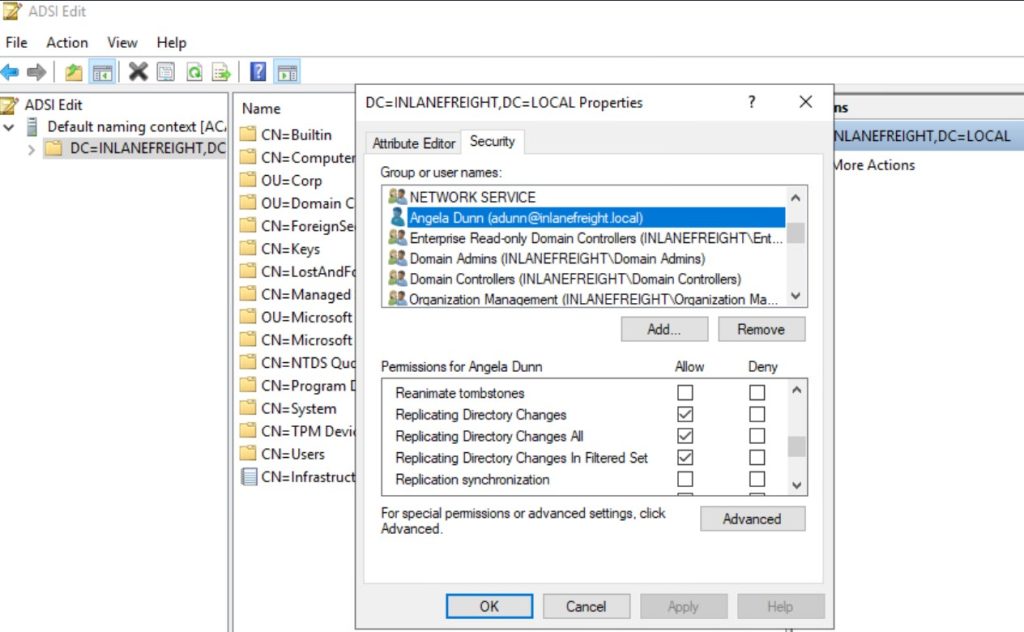Click the Refresh toolbar icon

(x=194, y=72)
